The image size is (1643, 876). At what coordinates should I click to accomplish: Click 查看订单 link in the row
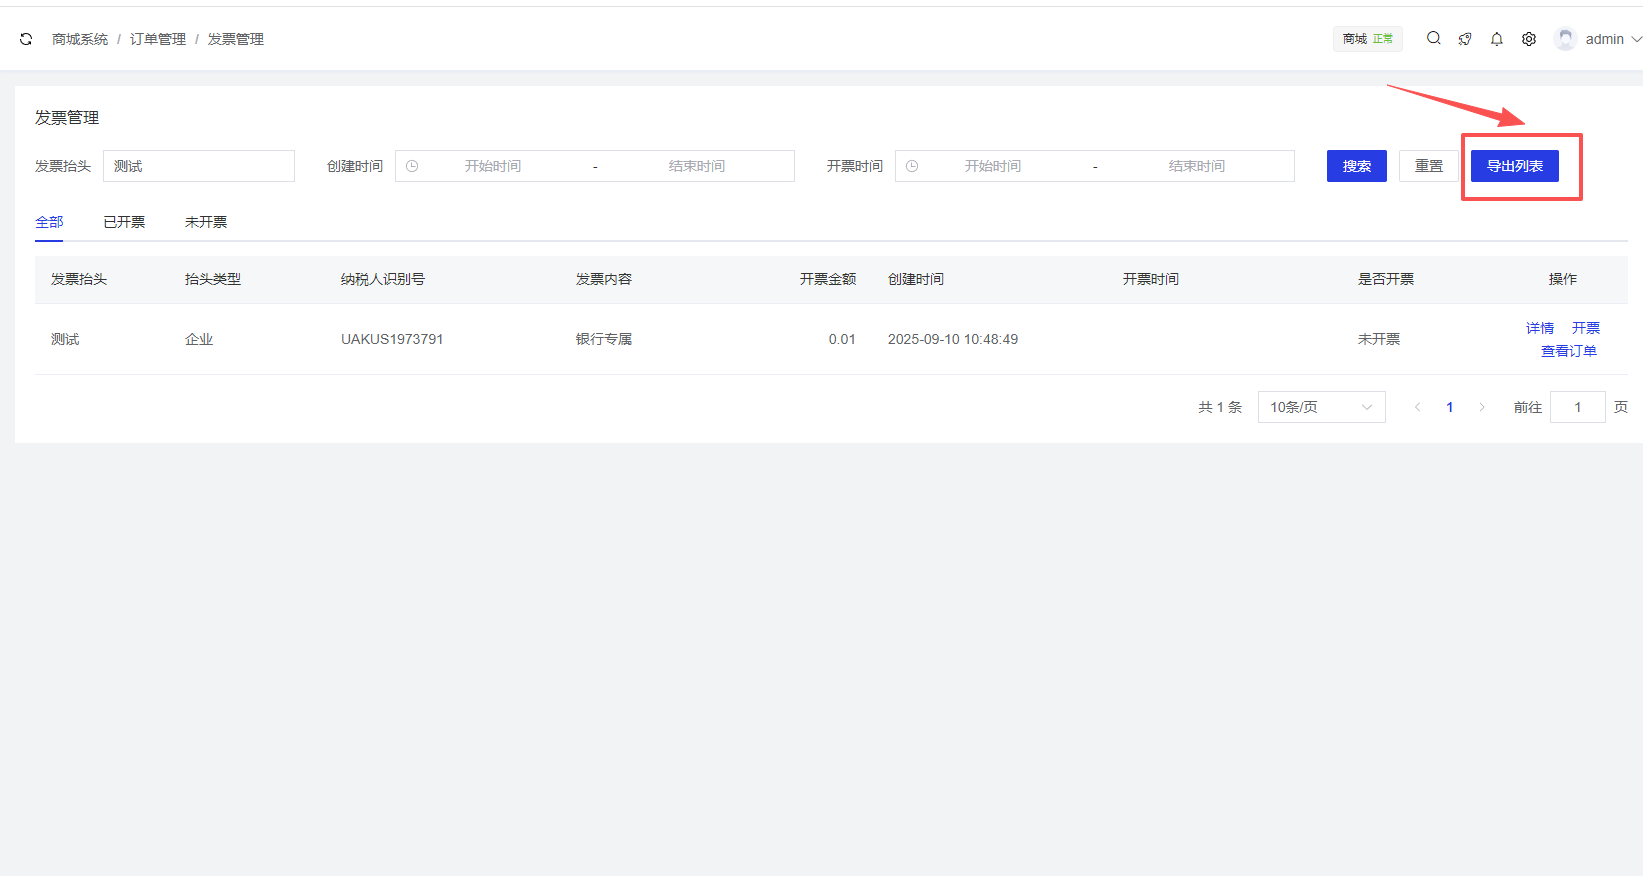(1568, 351)
